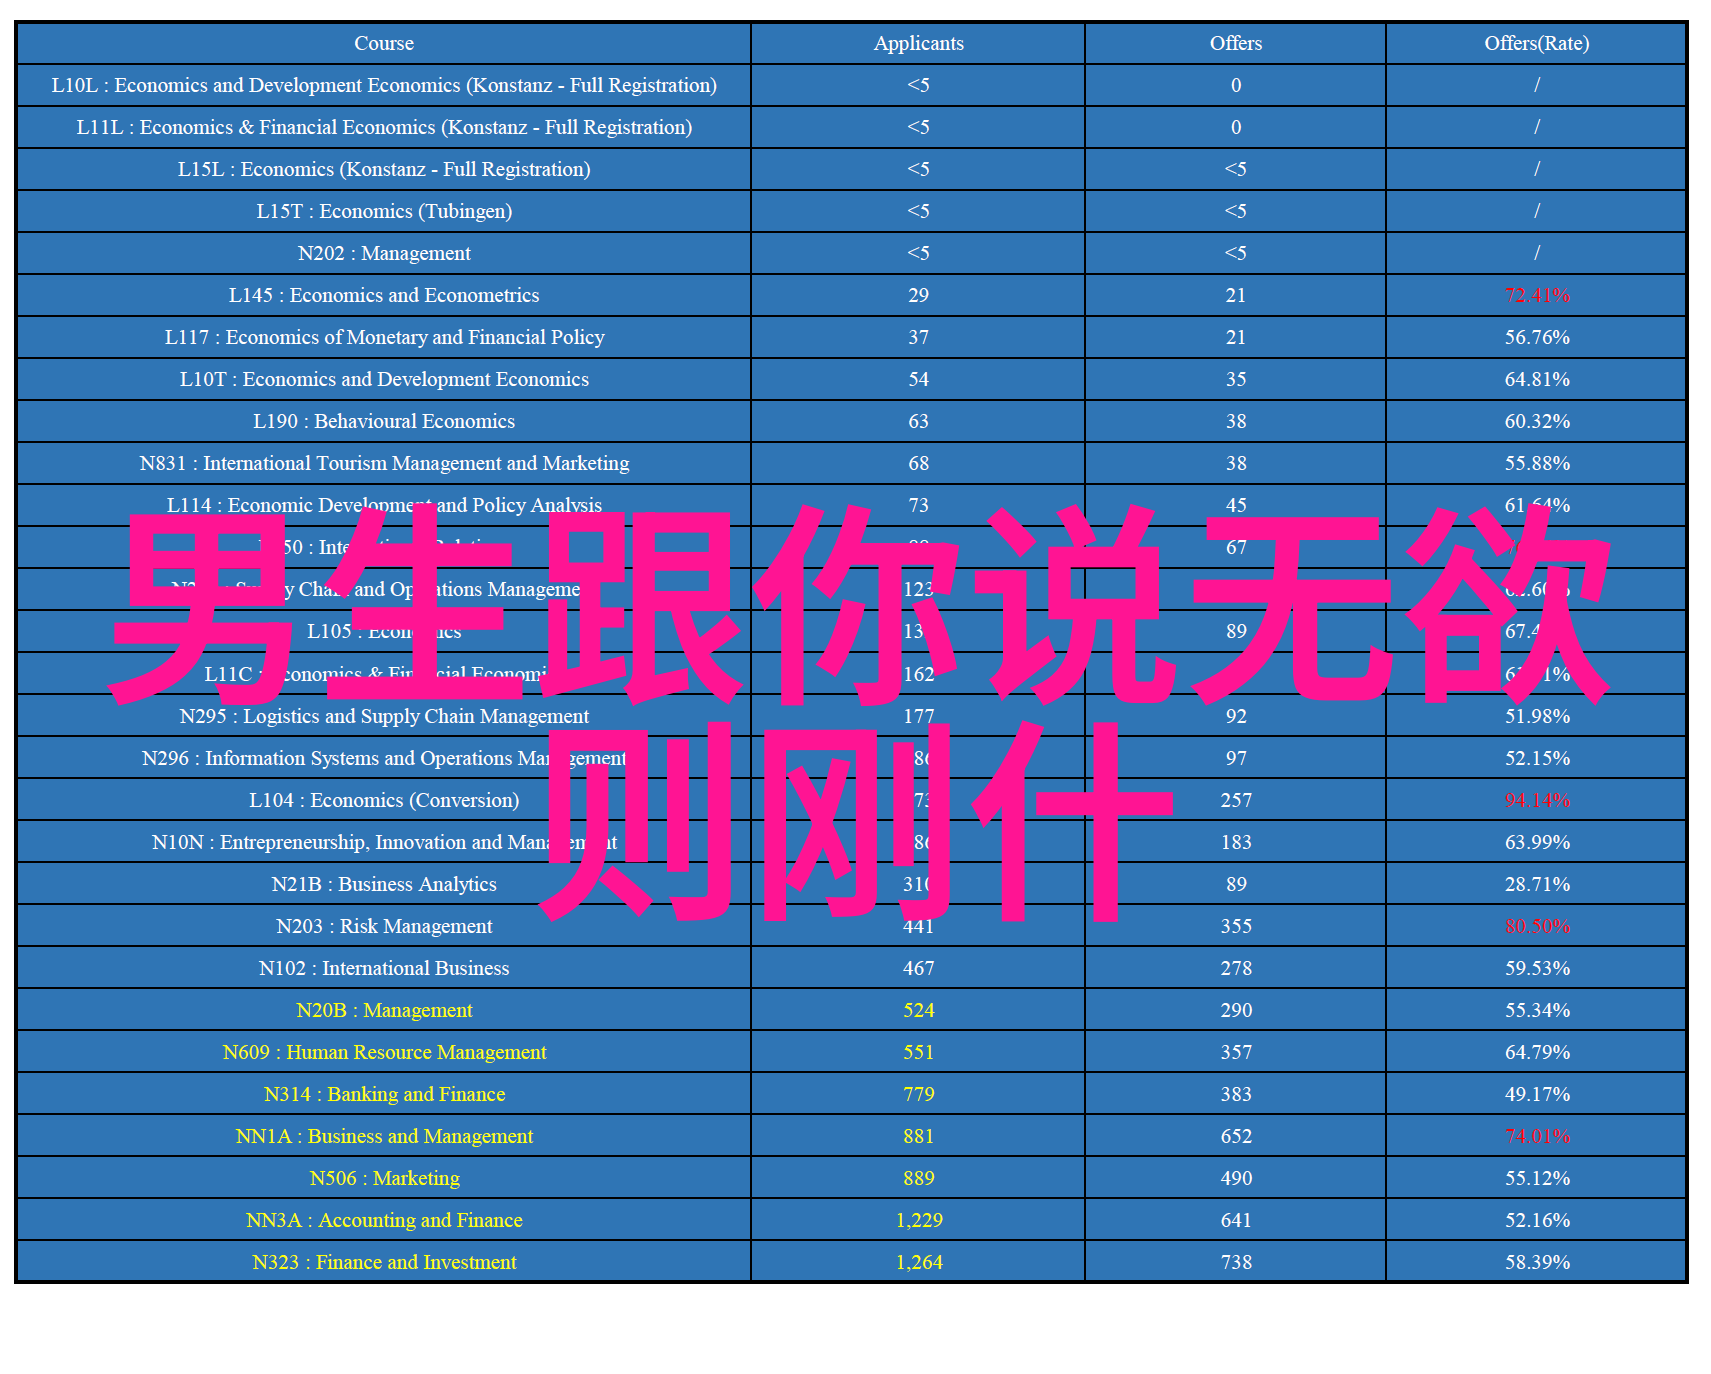Select yellow N20B Management cell
Screen dimensions: 1711x1374
384,1010
